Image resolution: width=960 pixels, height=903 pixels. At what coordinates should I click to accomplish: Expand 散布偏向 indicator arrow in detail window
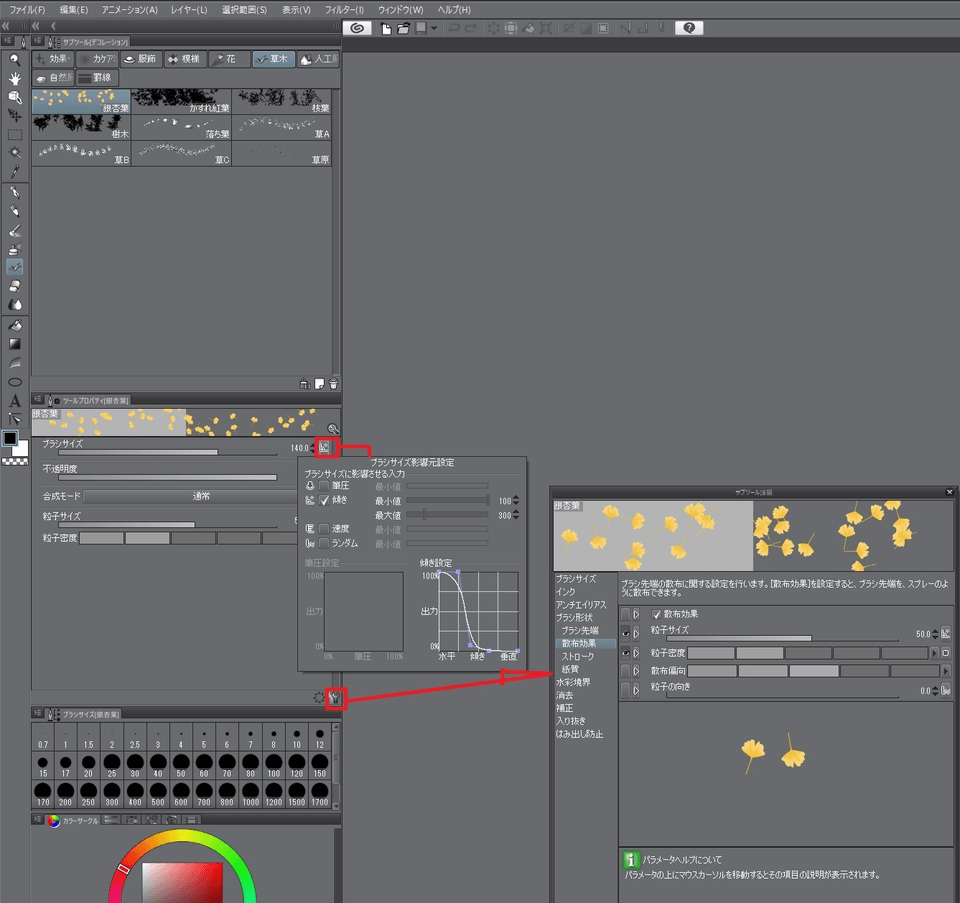point(946,672)
